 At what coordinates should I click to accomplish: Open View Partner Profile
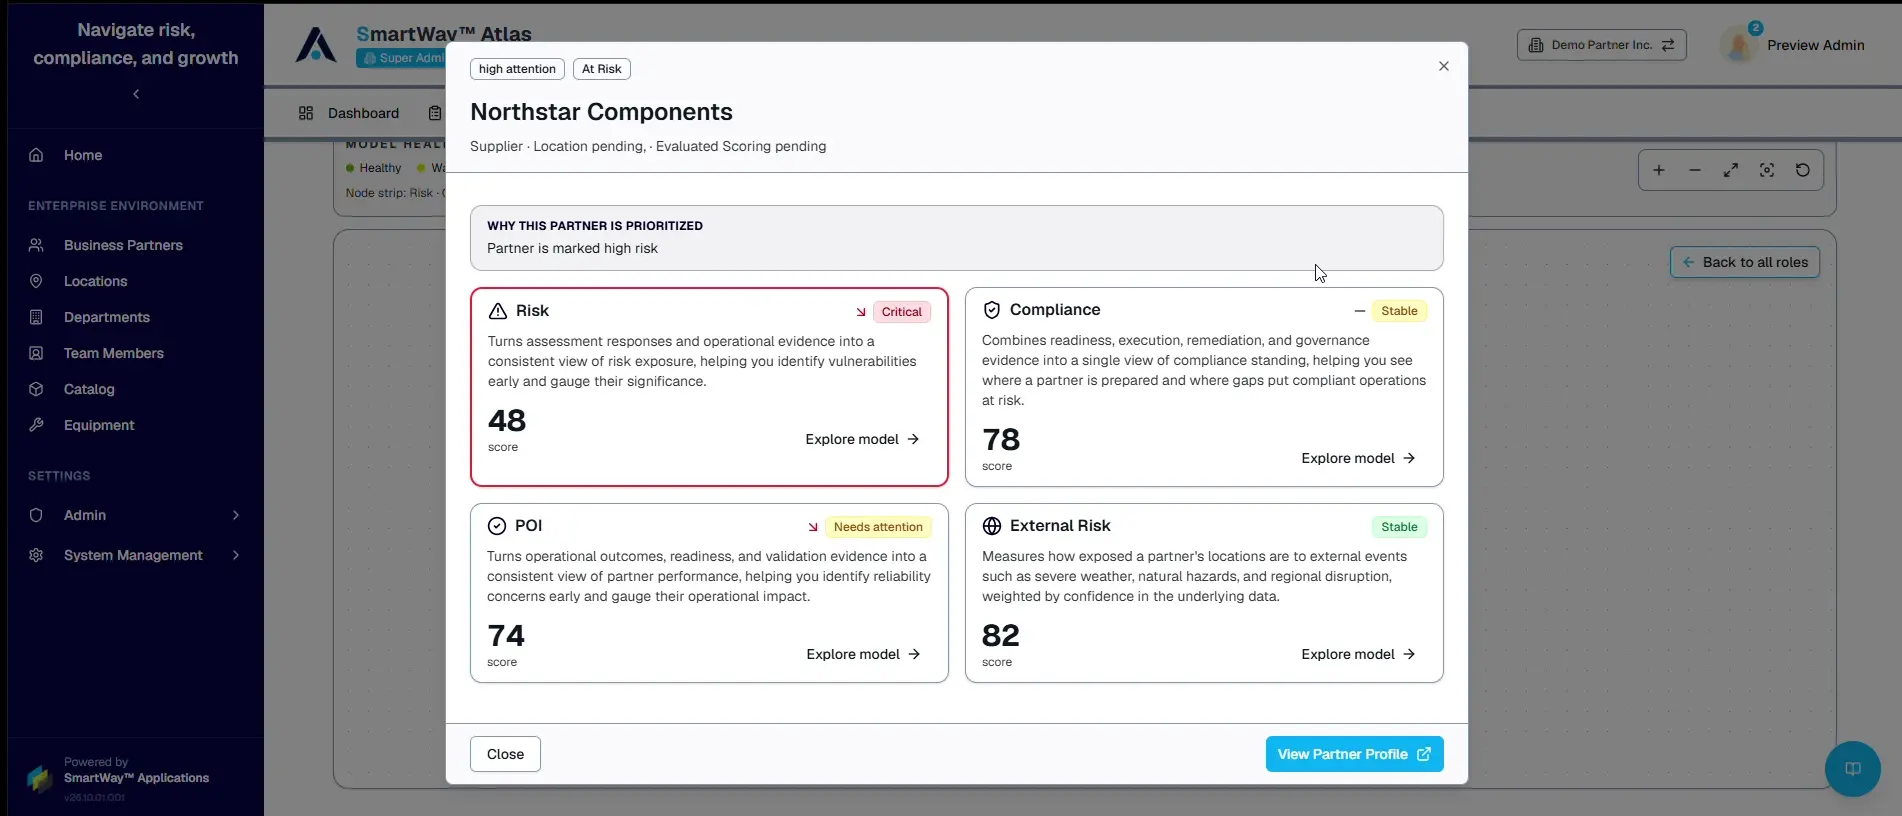(x=1354, y=754)
